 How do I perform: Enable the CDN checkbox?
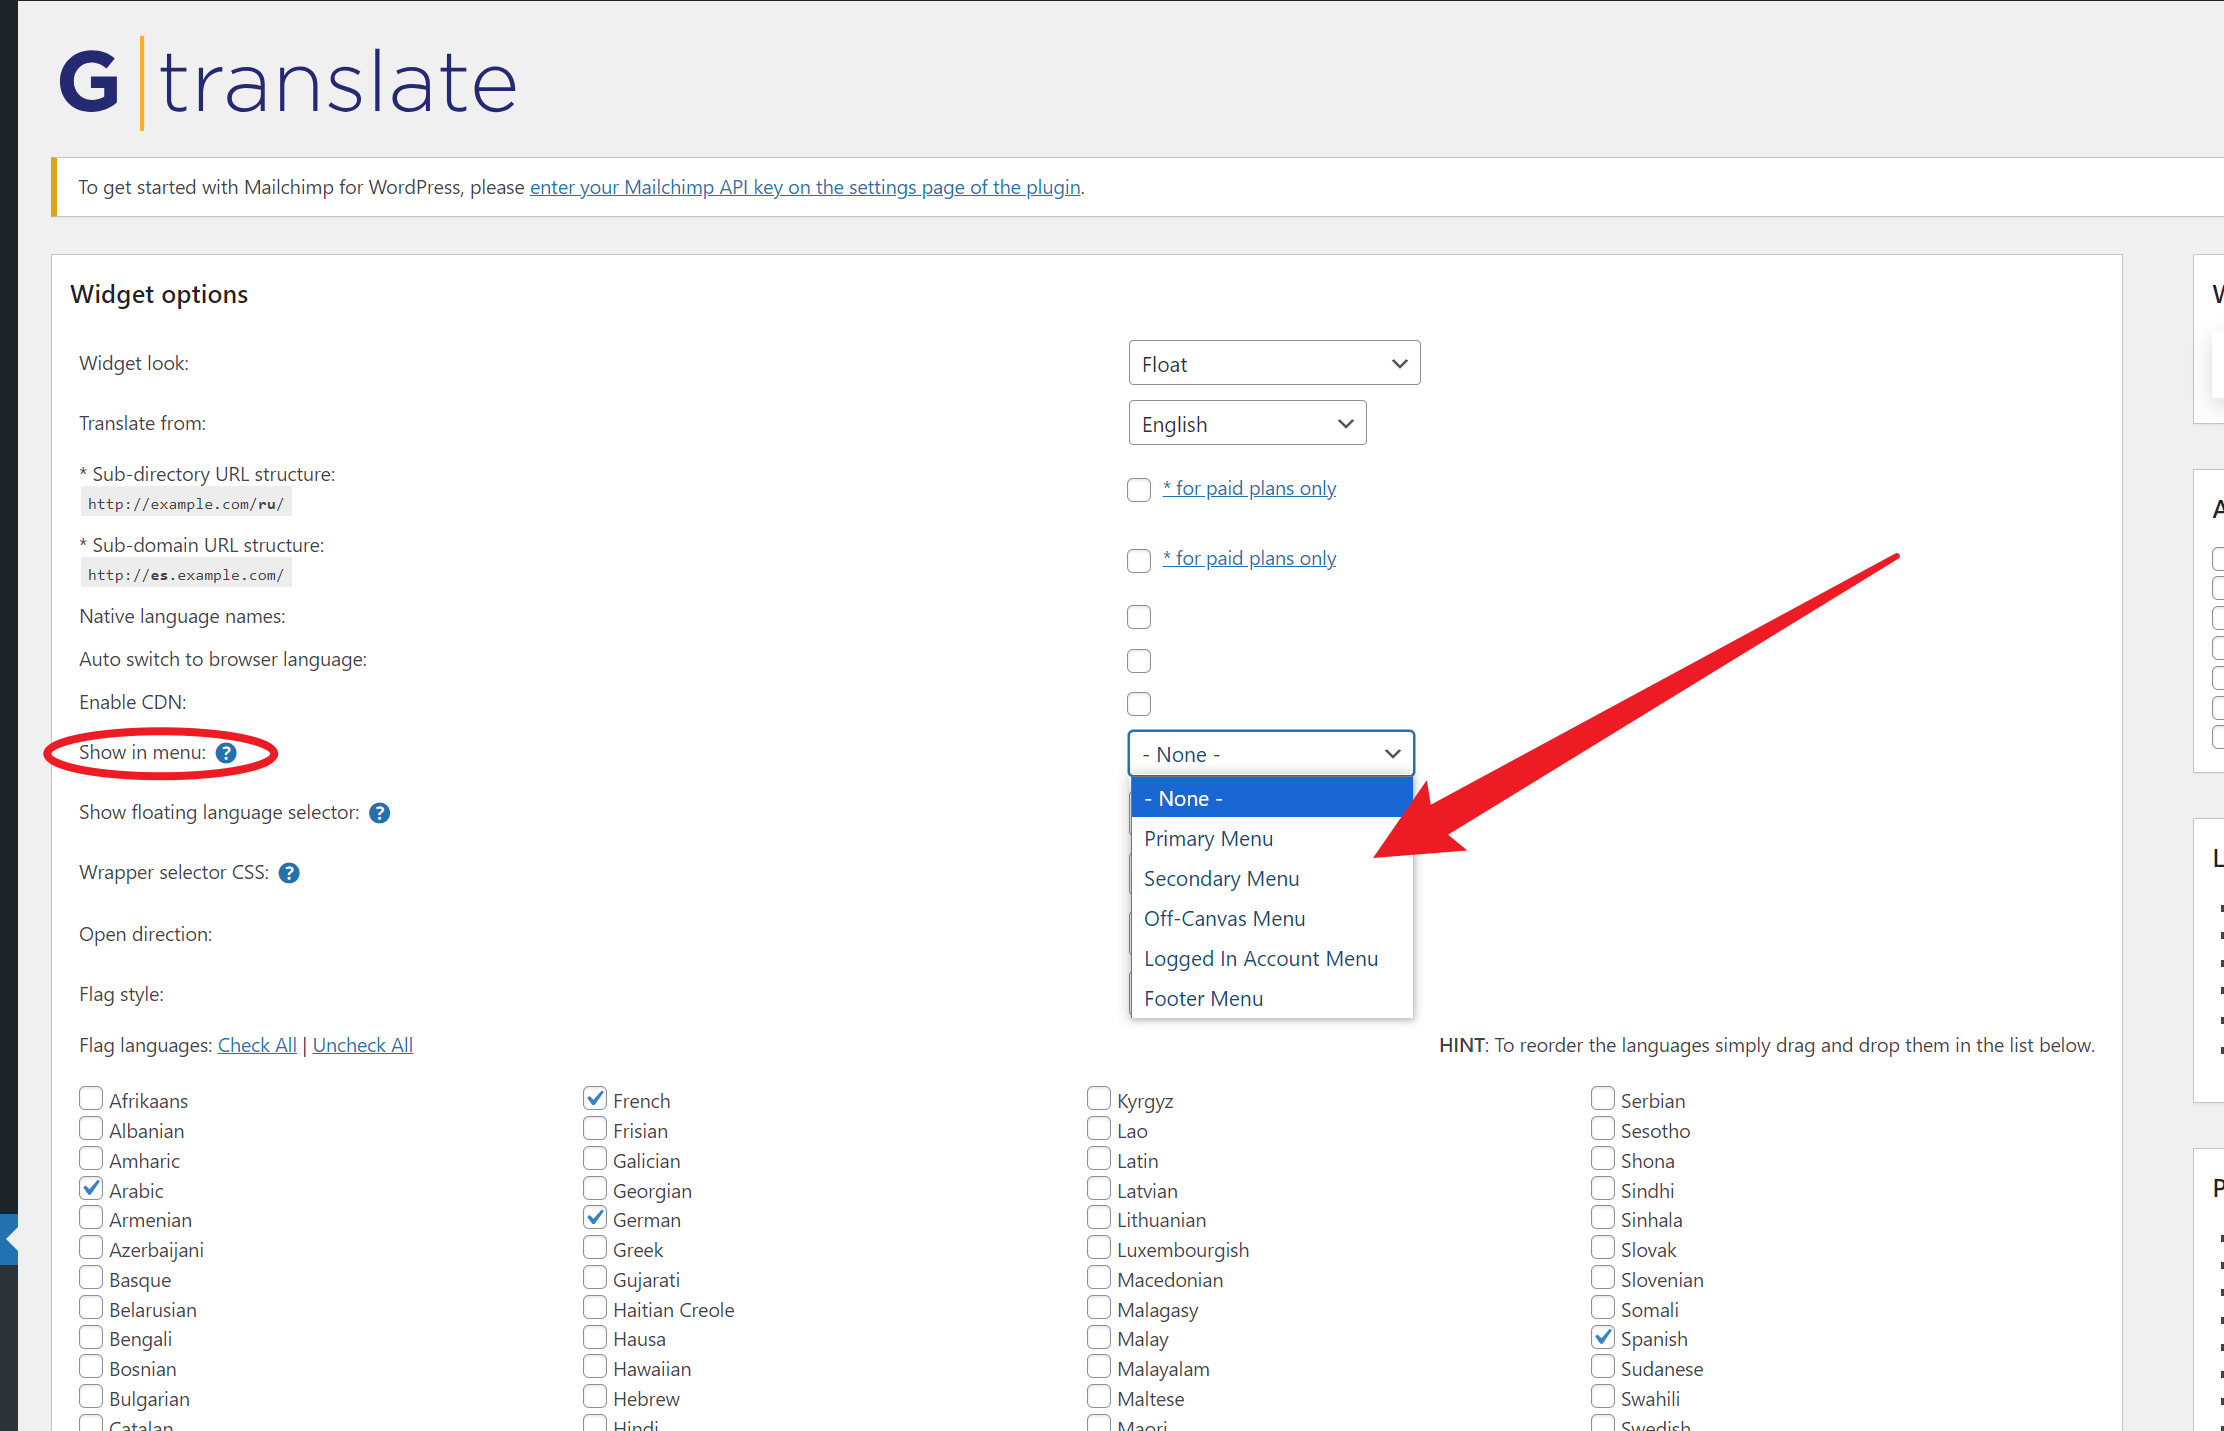[1139, 704]
